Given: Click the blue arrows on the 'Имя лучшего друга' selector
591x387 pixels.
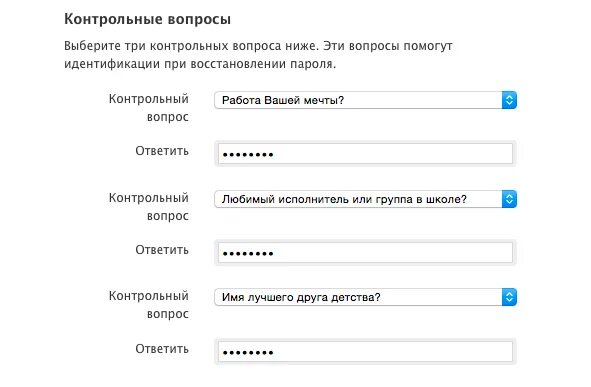Looking at the screenshot, I should pos(509,297).
